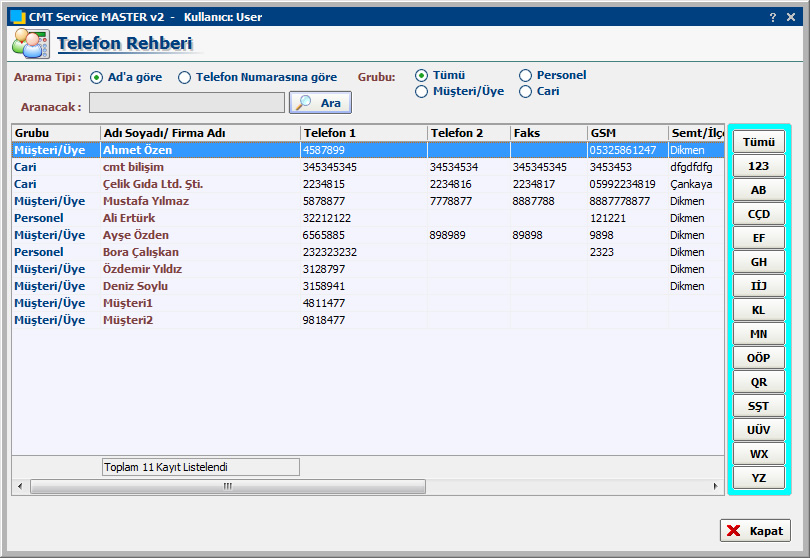This screenshot has height=558, width=810.
Task: Select "Telefon Numarasına göre" search type
Action: 185,77
